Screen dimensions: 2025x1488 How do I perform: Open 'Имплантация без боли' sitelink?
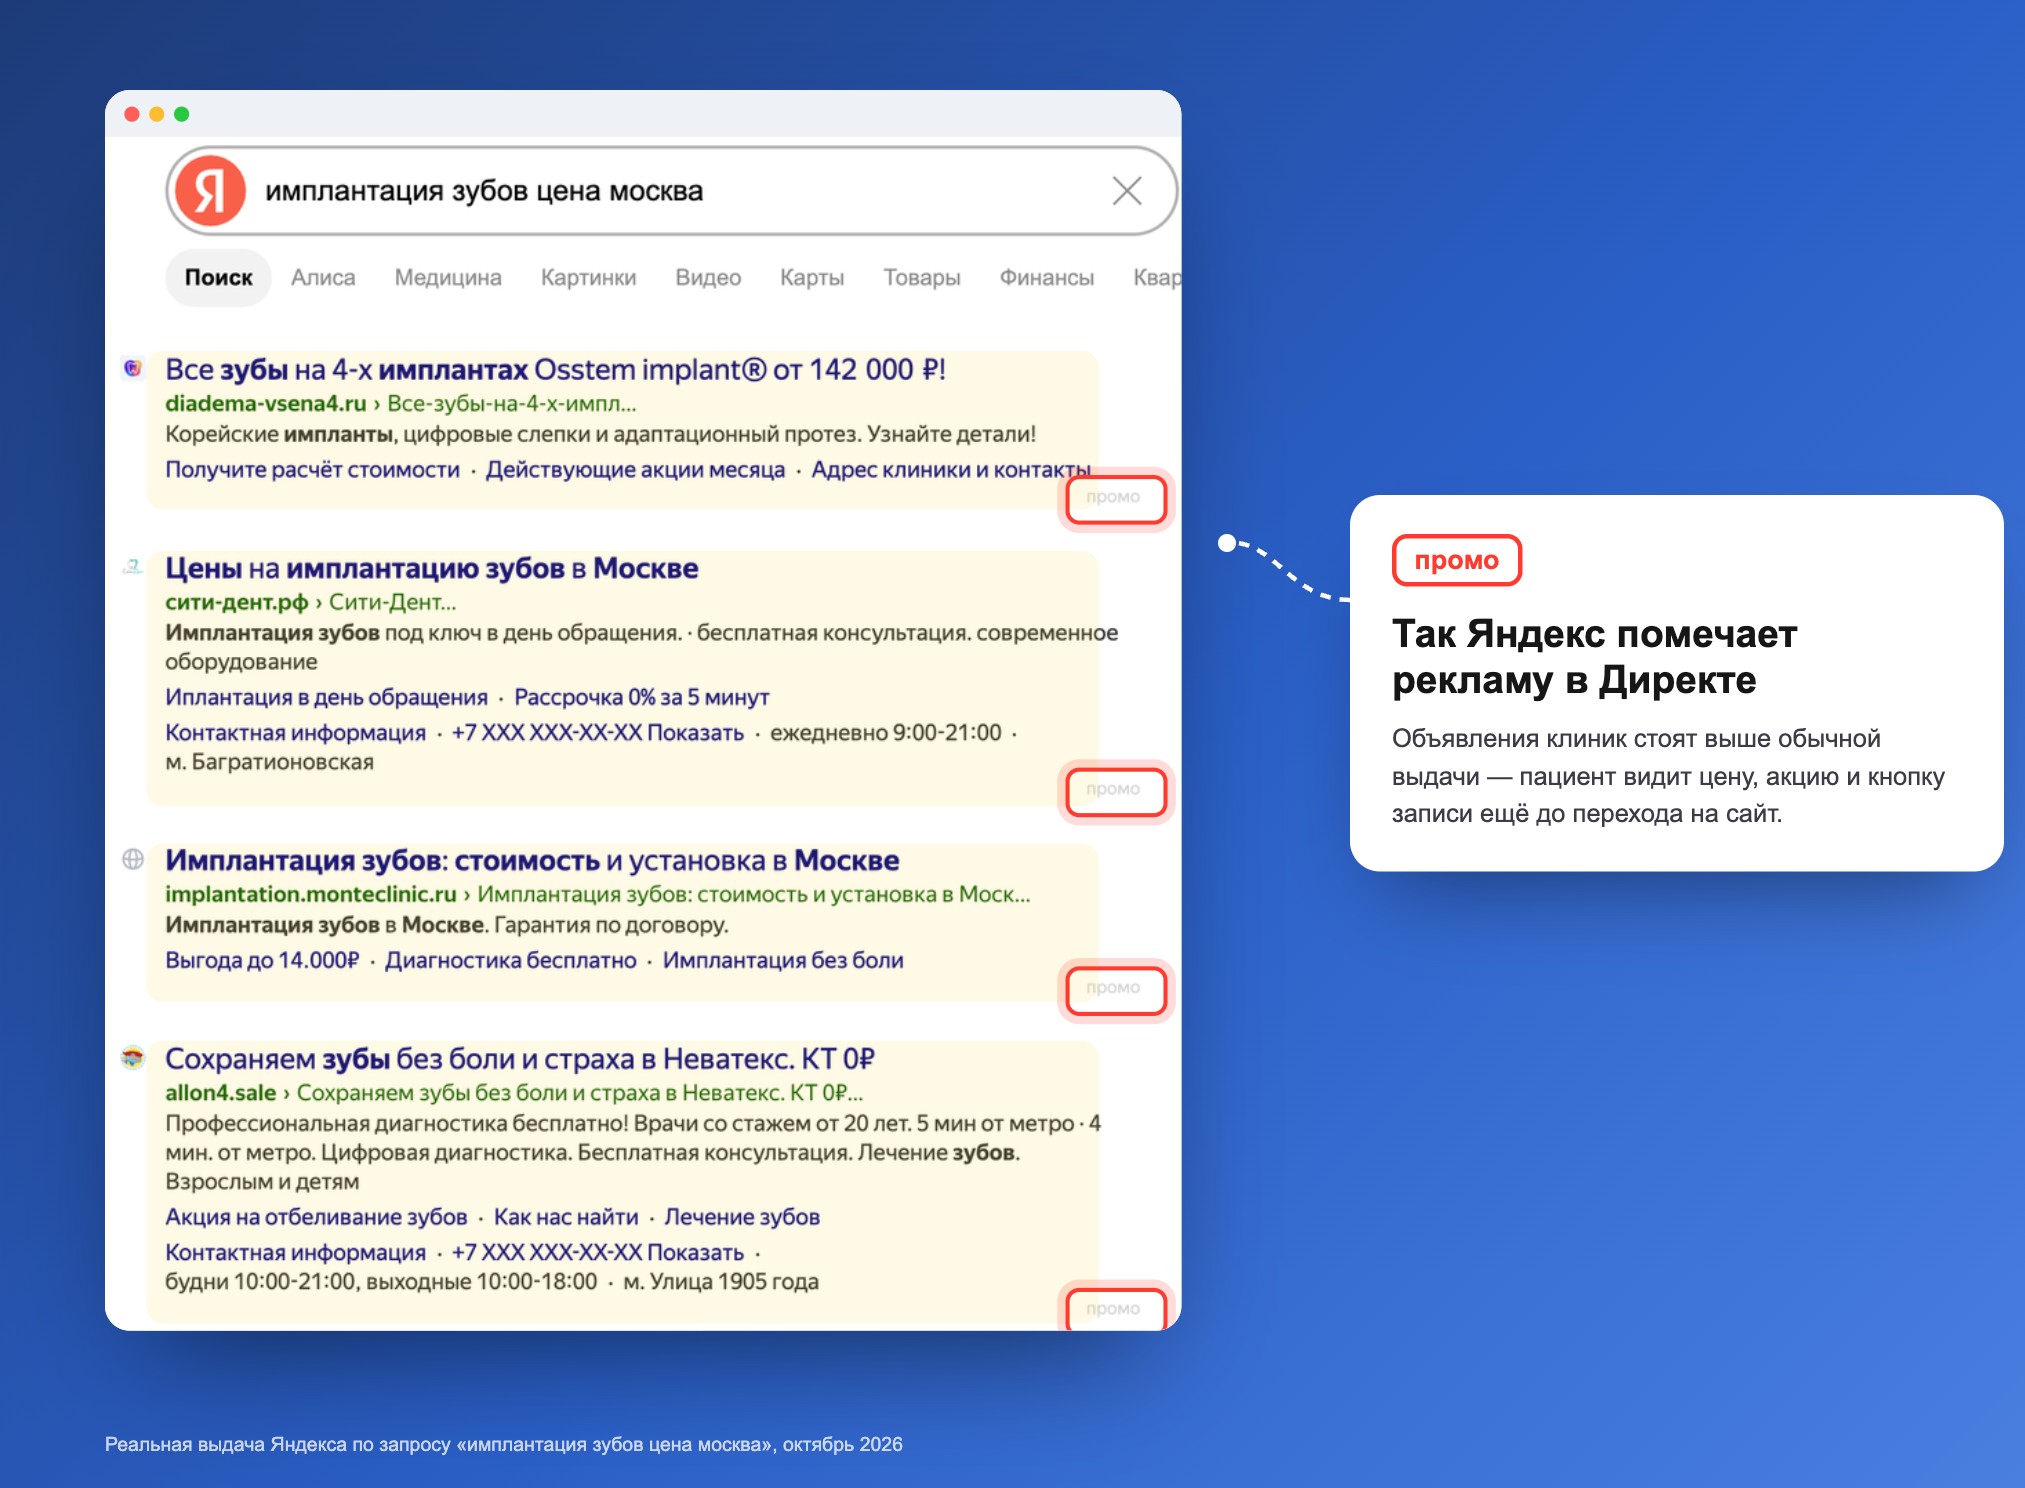(783, 960)
